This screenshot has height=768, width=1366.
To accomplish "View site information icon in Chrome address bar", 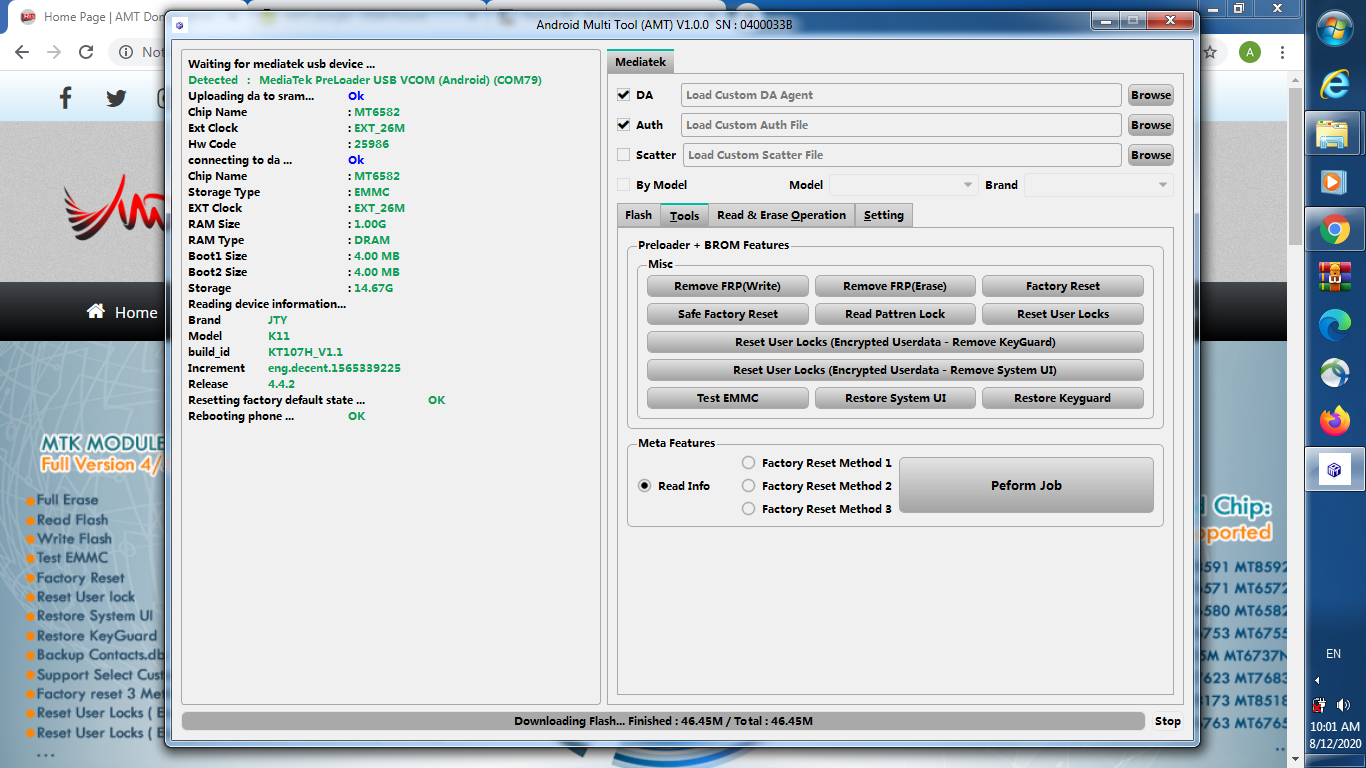I will tap(127, 52).
